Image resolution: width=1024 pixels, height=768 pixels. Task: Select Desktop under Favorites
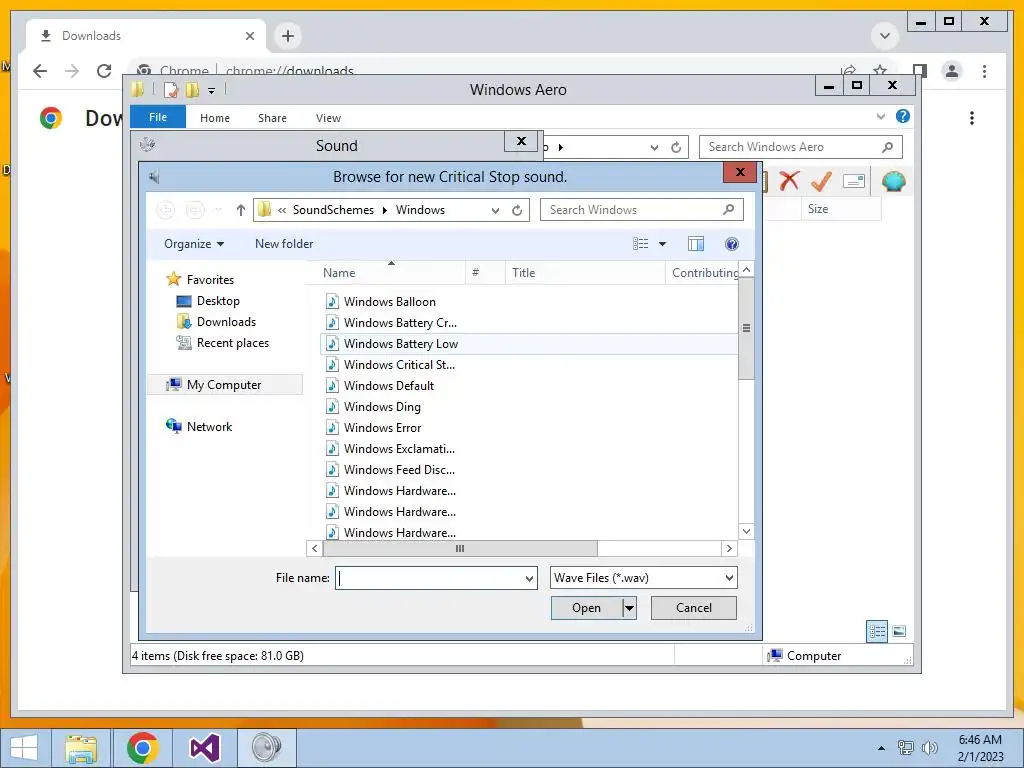[208, 301]
